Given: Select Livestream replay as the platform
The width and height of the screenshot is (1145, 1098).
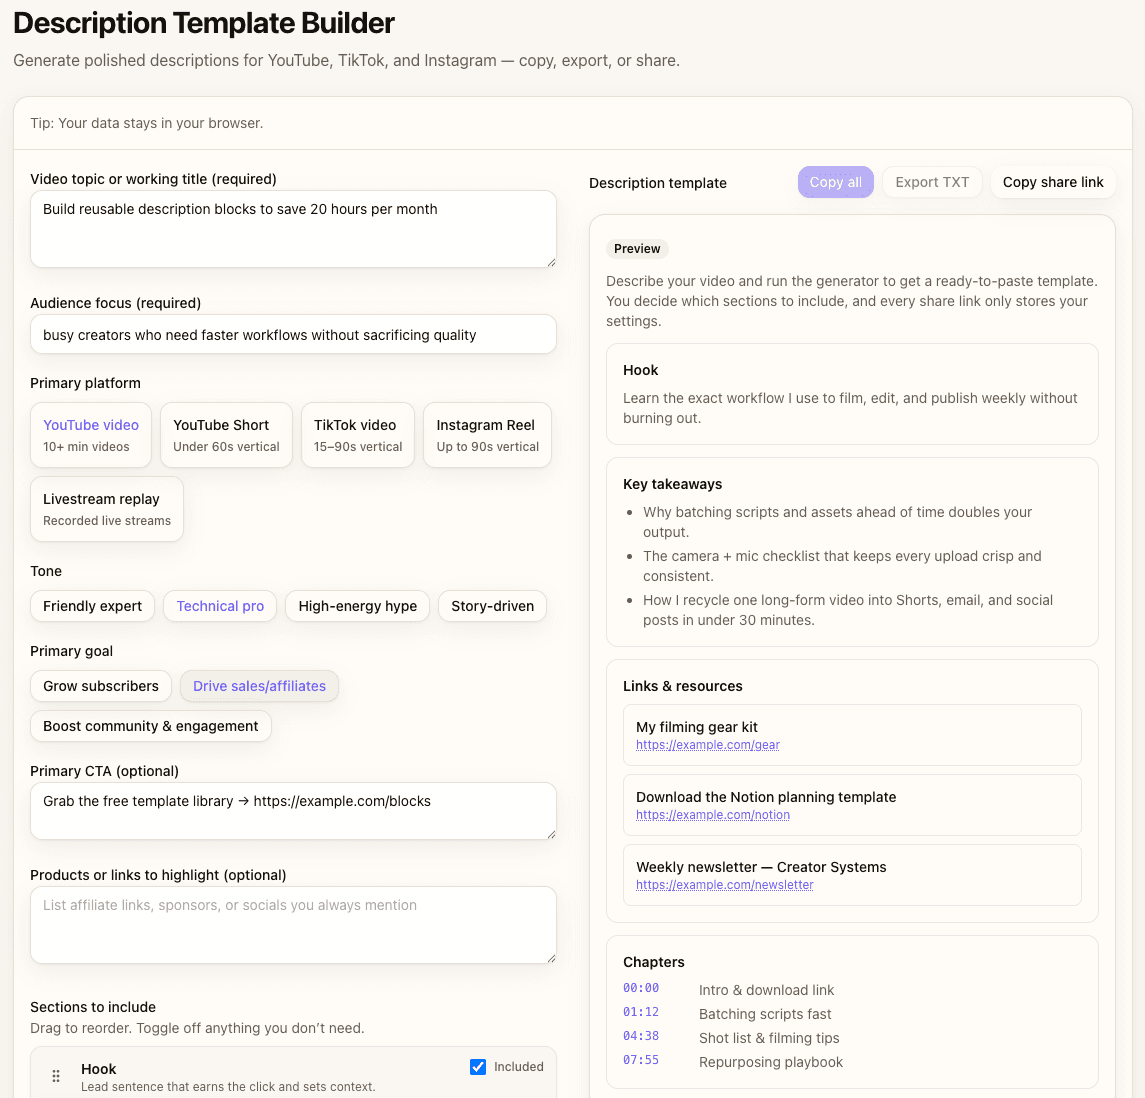Looking at the screenshot, I should [106, 508].
